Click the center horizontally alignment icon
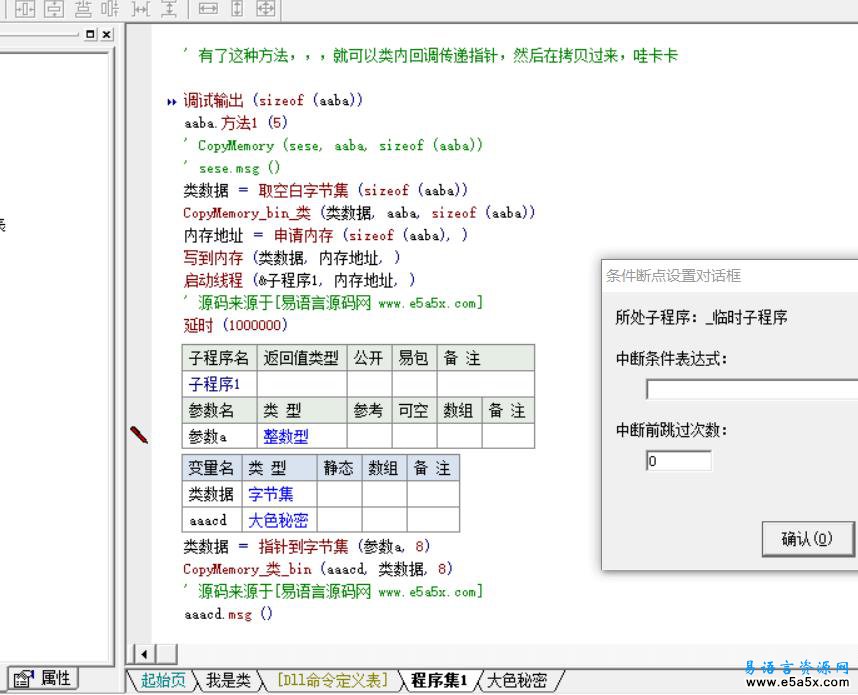The image size is (858, 695). pos(25,8)
